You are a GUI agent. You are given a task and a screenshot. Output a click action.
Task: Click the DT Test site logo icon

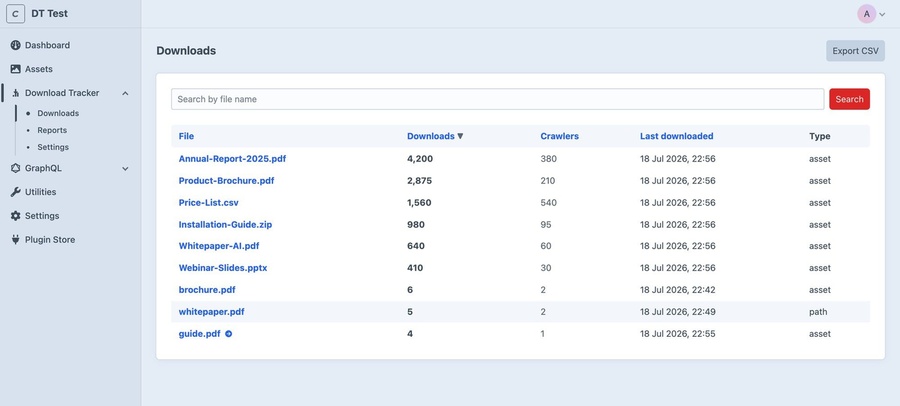pos(15,14)
